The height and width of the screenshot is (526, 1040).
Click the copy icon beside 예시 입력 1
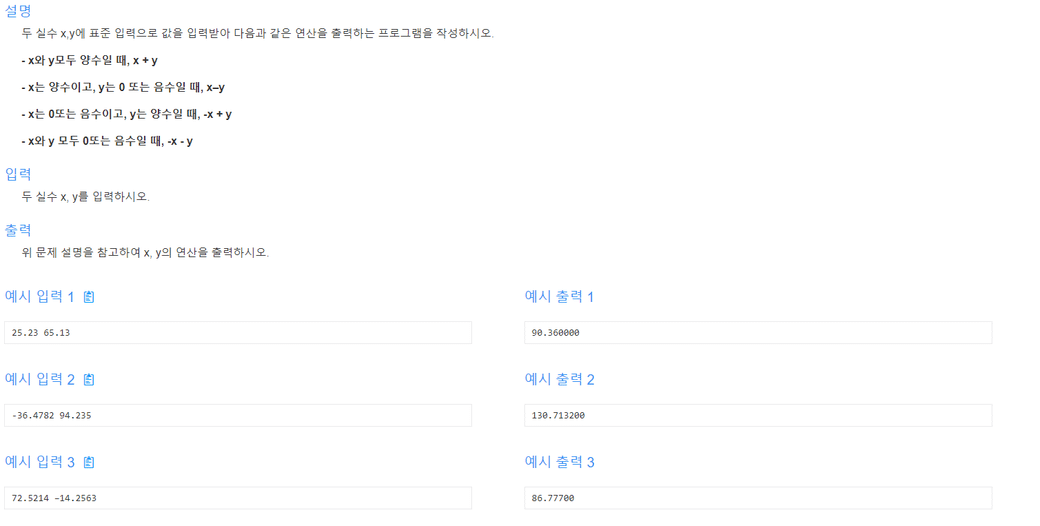coord(89,297)
